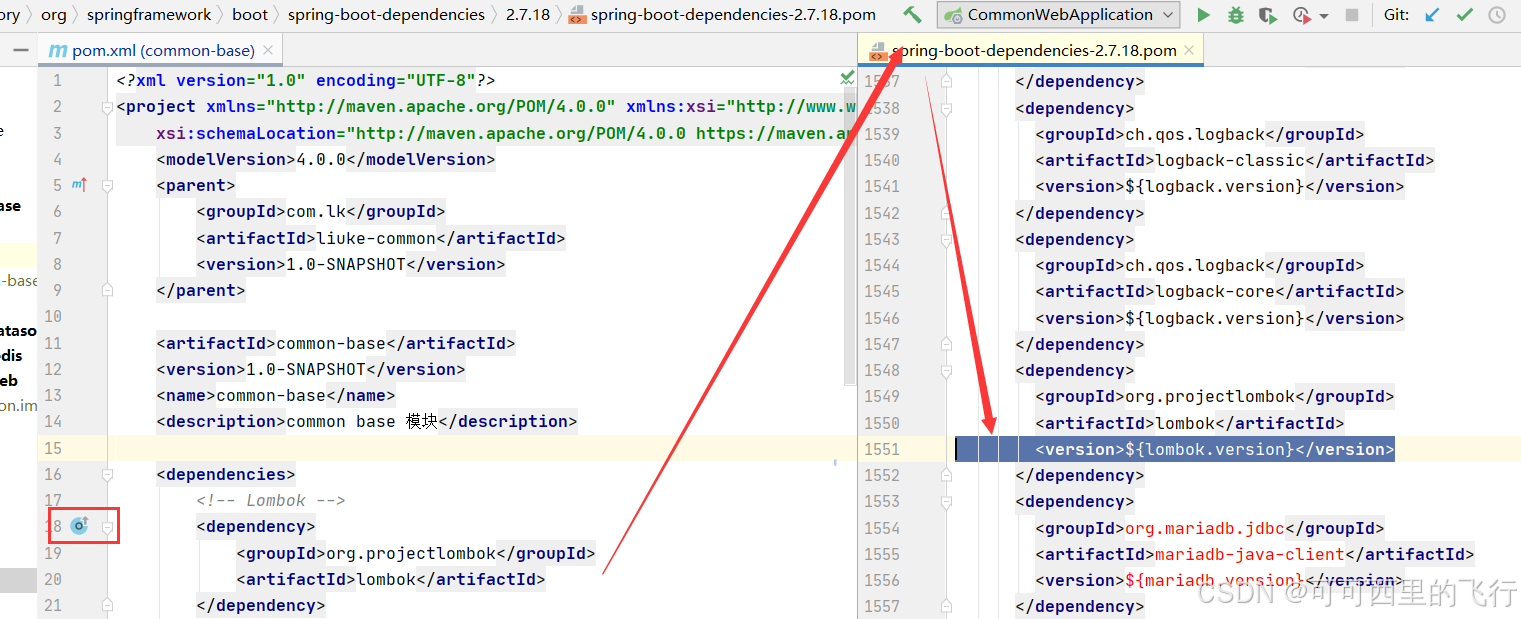Image resolution: width=1521 pixels, height=619 pixels.
Task: Collapse the Lombok dependency fold on line 18
Action: (x=107, y=526)
